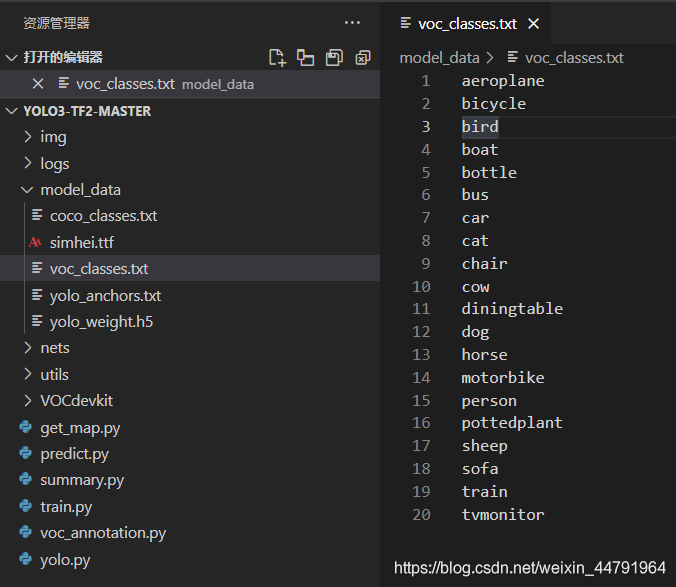Click the text 'motorbike' on line 14
Screen dimensions: 676x587
(503, 378)
